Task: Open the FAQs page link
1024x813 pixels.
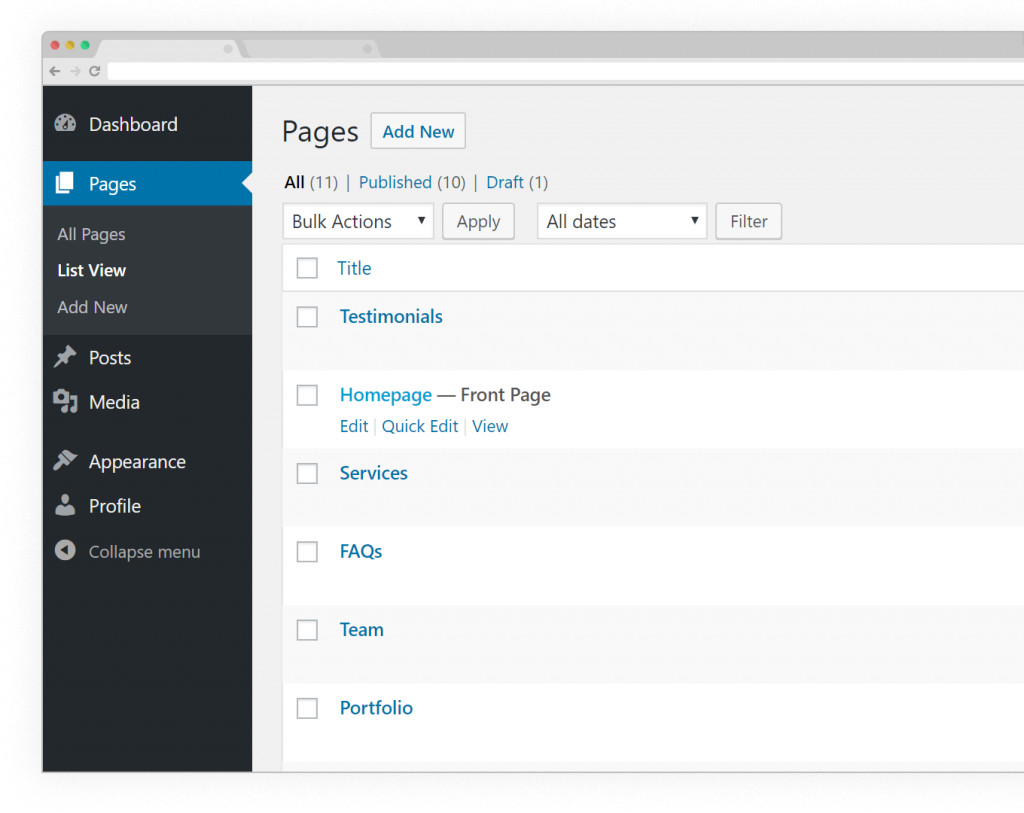Action: [360, 552]
